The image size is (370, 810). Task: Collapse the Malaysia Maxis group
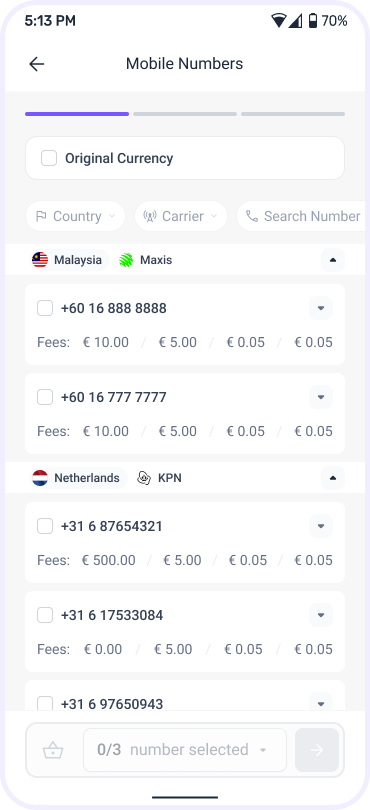(333, 260)
